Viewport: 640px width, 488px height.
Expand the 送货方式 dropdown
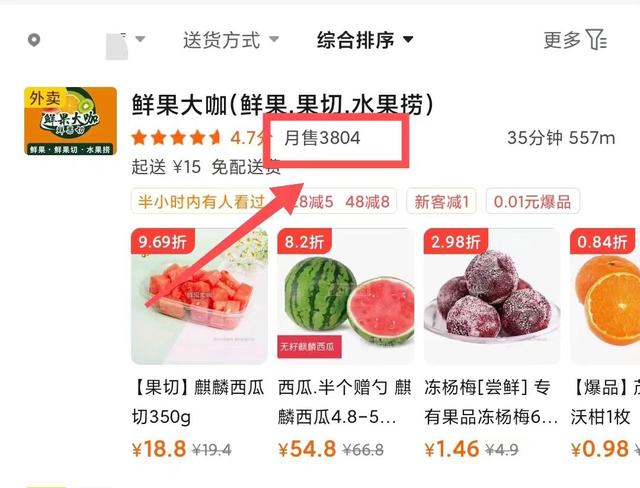[231, 40]
